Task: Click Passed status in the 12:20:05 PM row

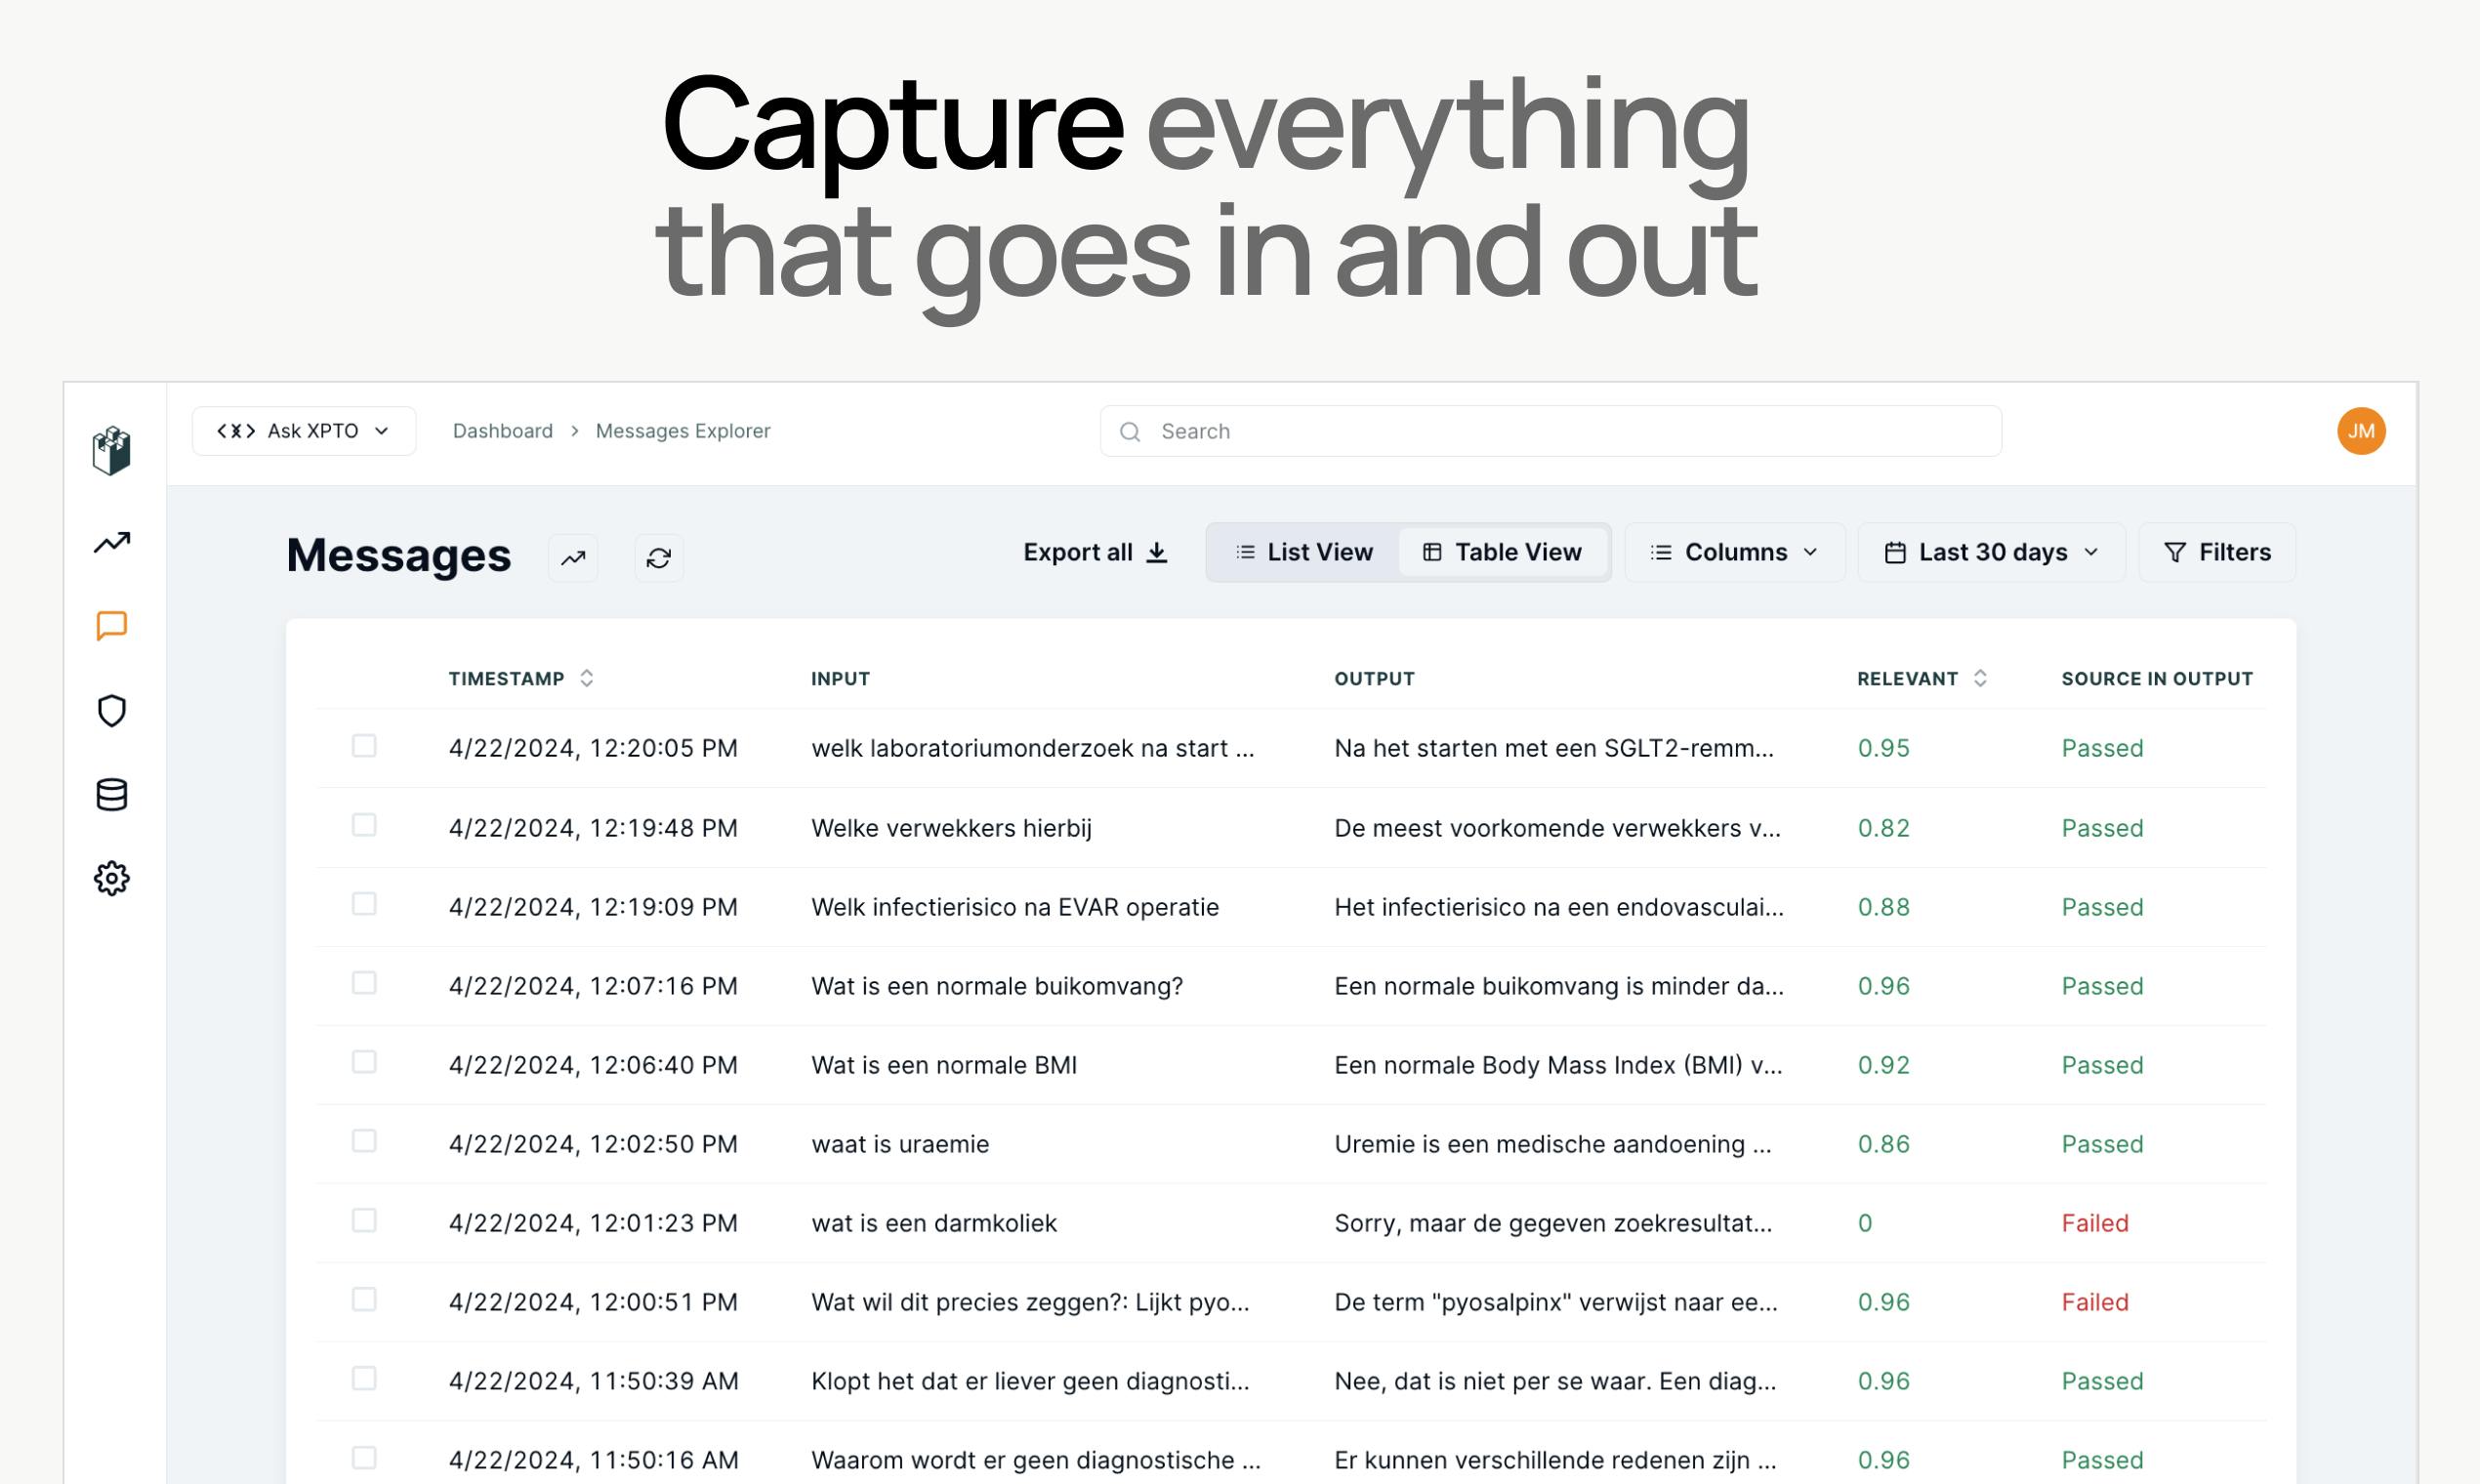Action: click(x=2102, y=748)
